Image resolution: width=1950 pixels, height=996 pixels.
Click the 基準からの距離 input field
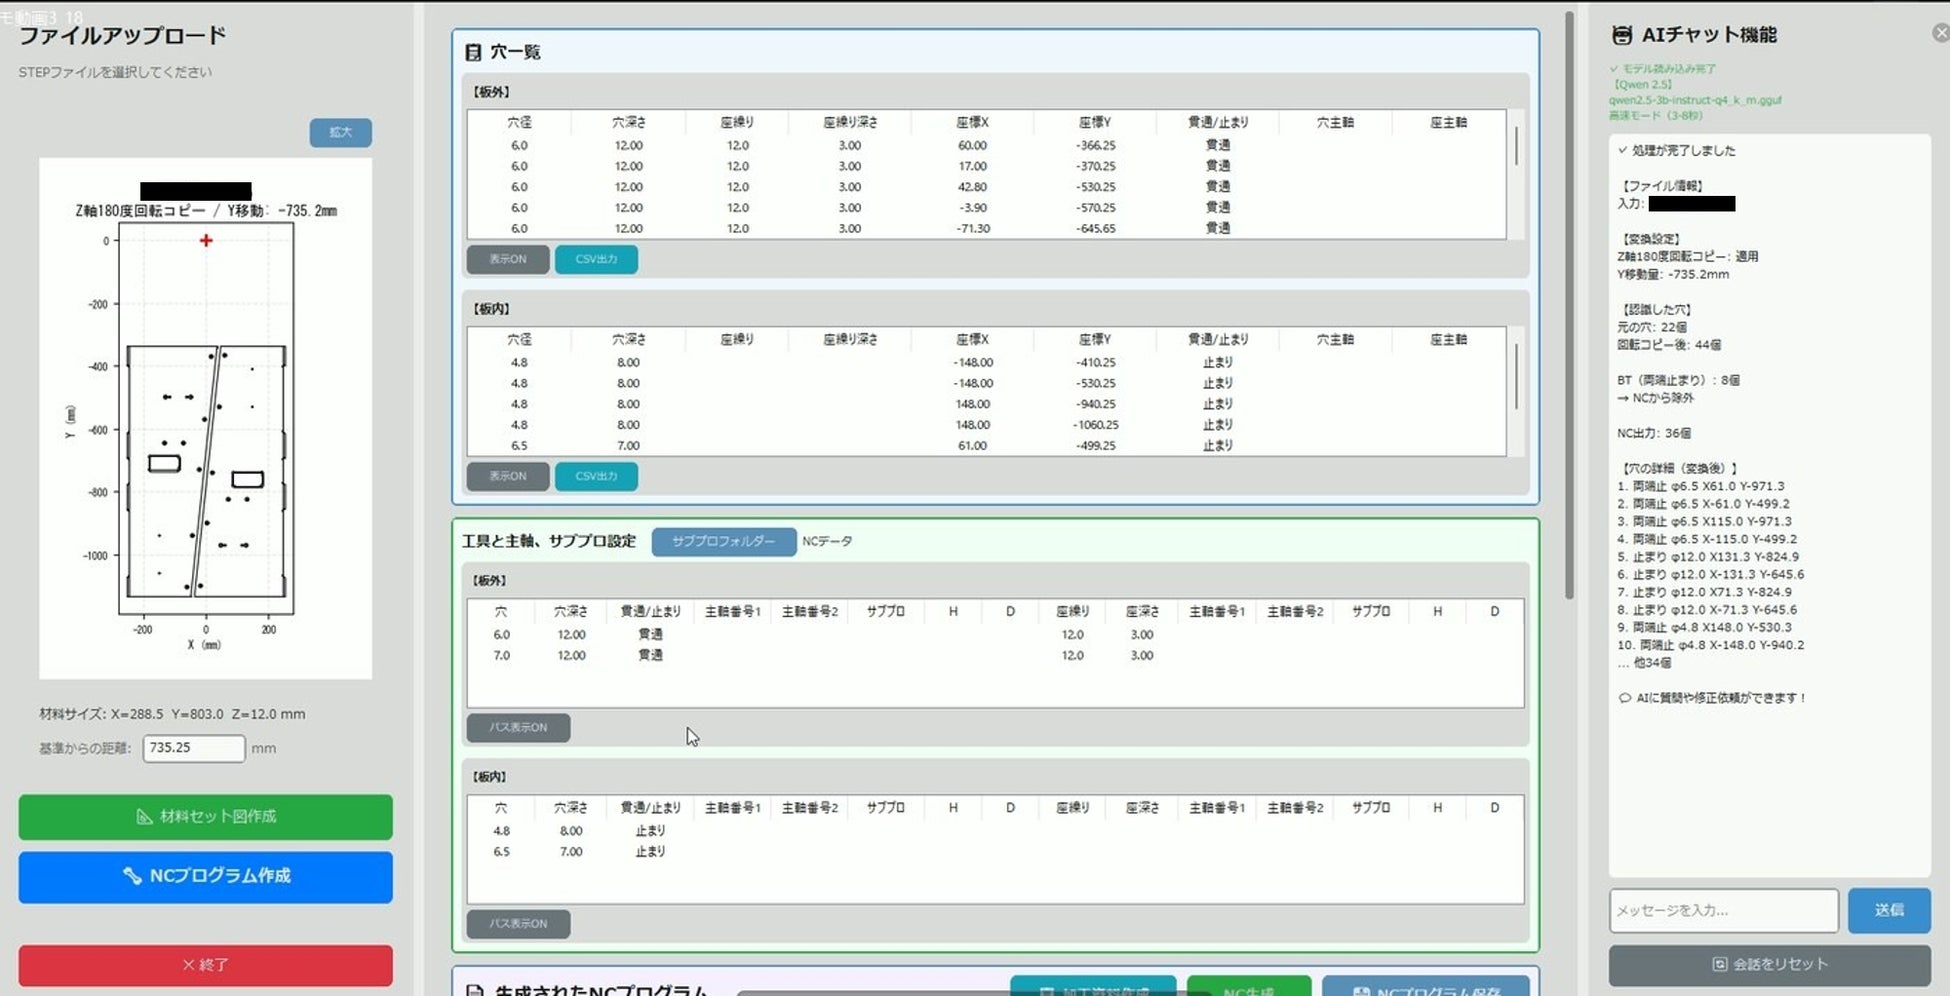(x=193, y=748)
